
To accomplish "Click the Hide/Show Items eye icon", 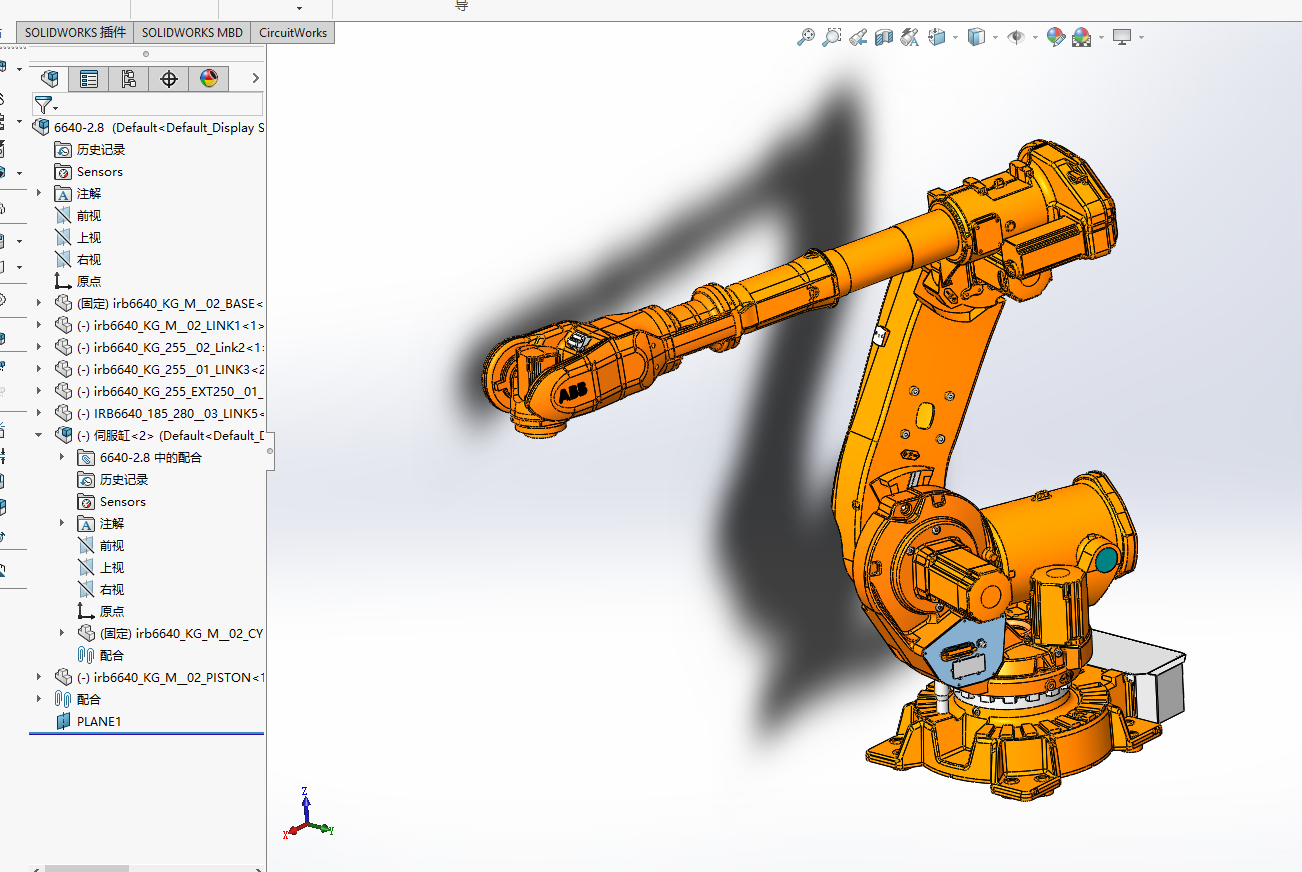I will pos(1017,37).
